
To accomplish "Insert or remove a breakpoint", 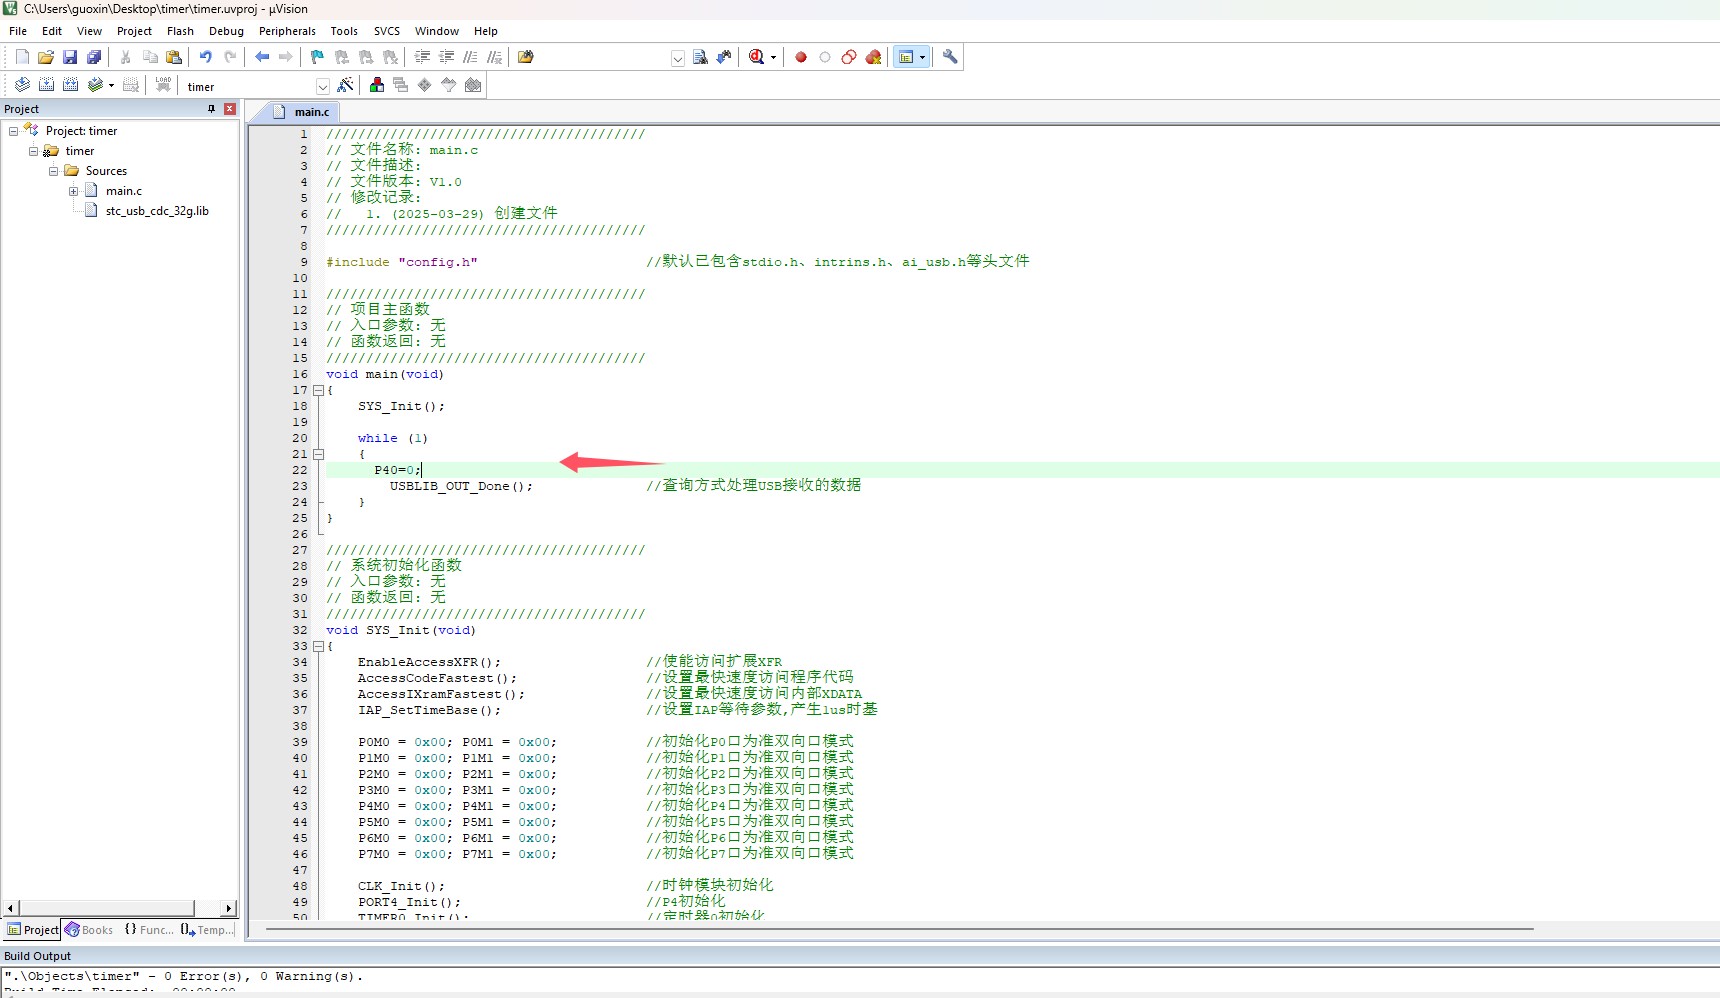I will click(801, 57).
